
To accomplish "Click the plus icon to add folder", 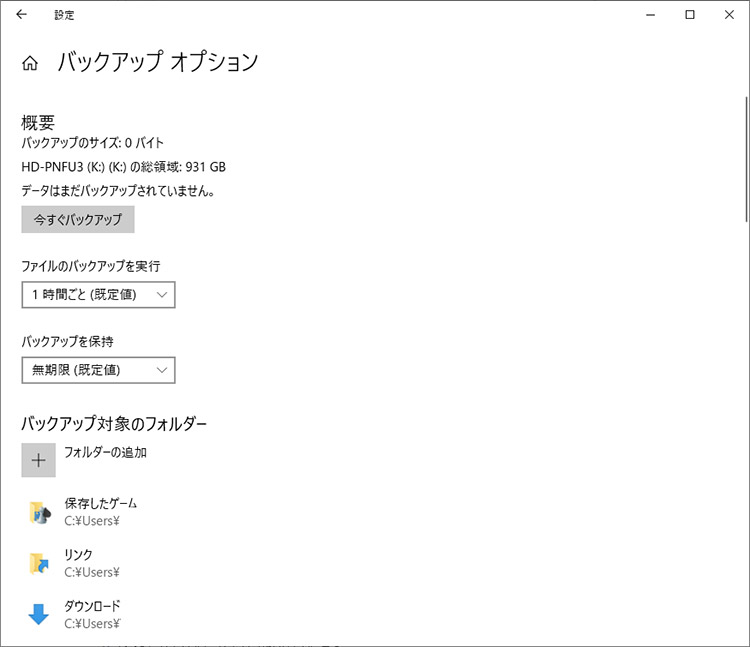I will (39, 460).
